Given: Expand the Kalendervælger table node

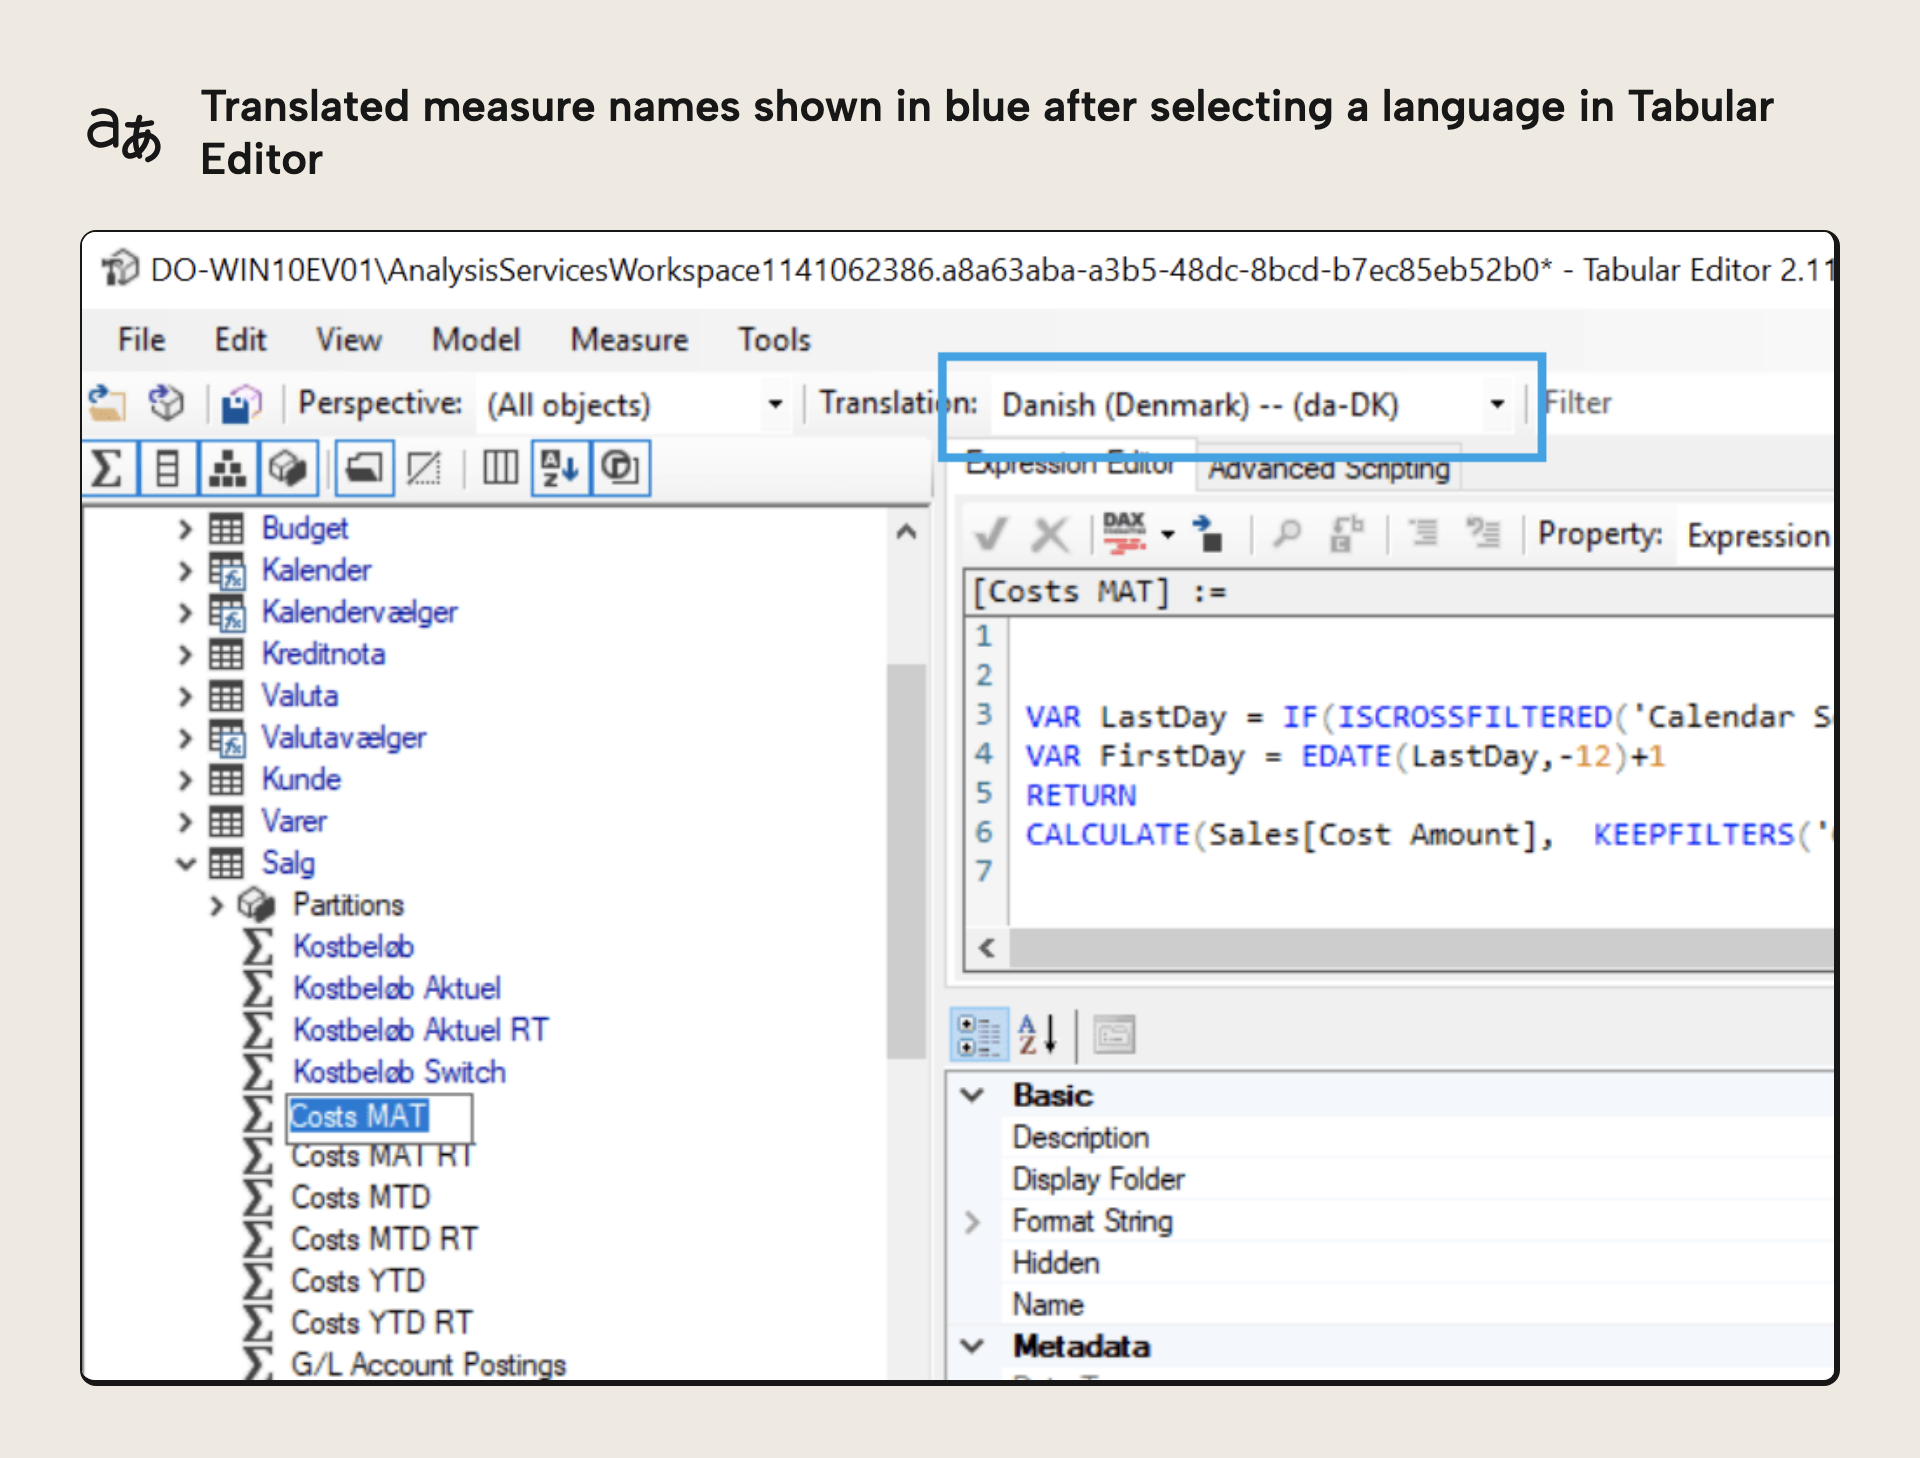Looking at the screenshot, I should click(184, 613).
